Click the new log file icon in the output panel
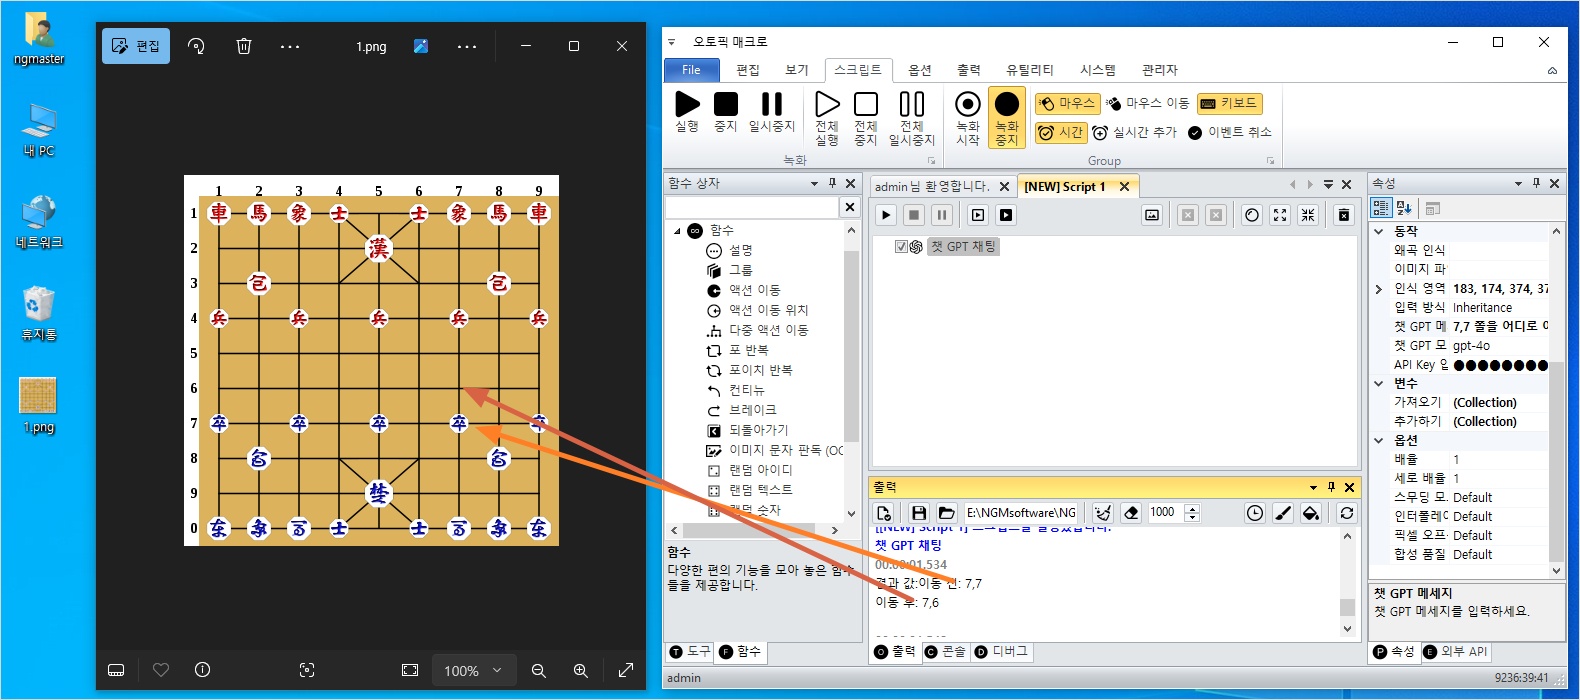 884,513
